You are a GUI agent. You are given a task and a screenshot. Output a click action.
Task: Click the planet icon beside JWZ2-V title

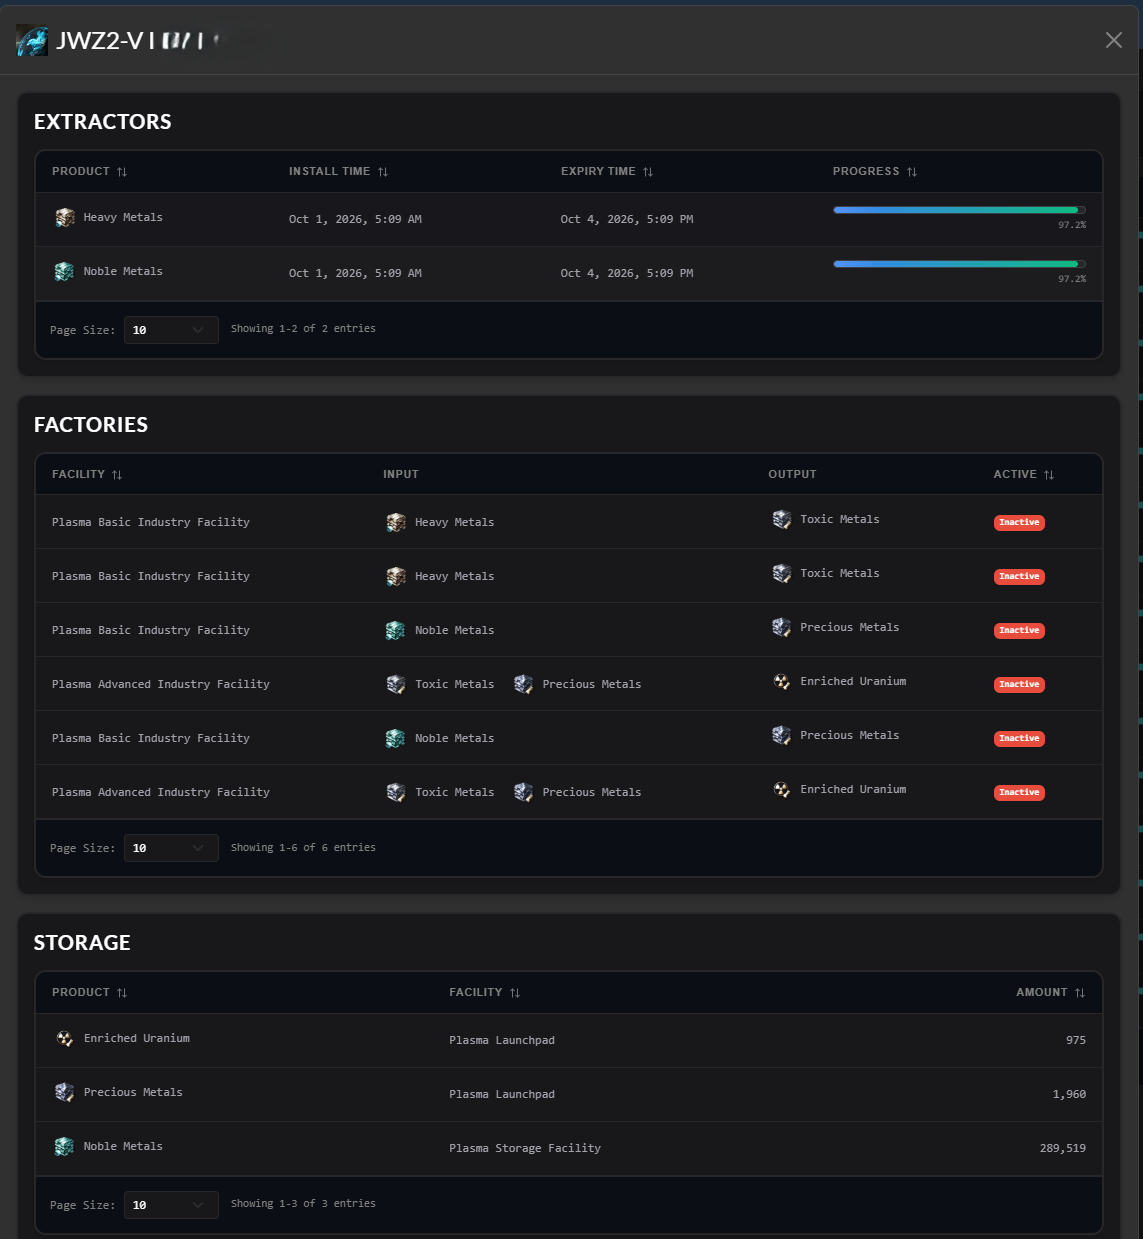tap(32, 41)
